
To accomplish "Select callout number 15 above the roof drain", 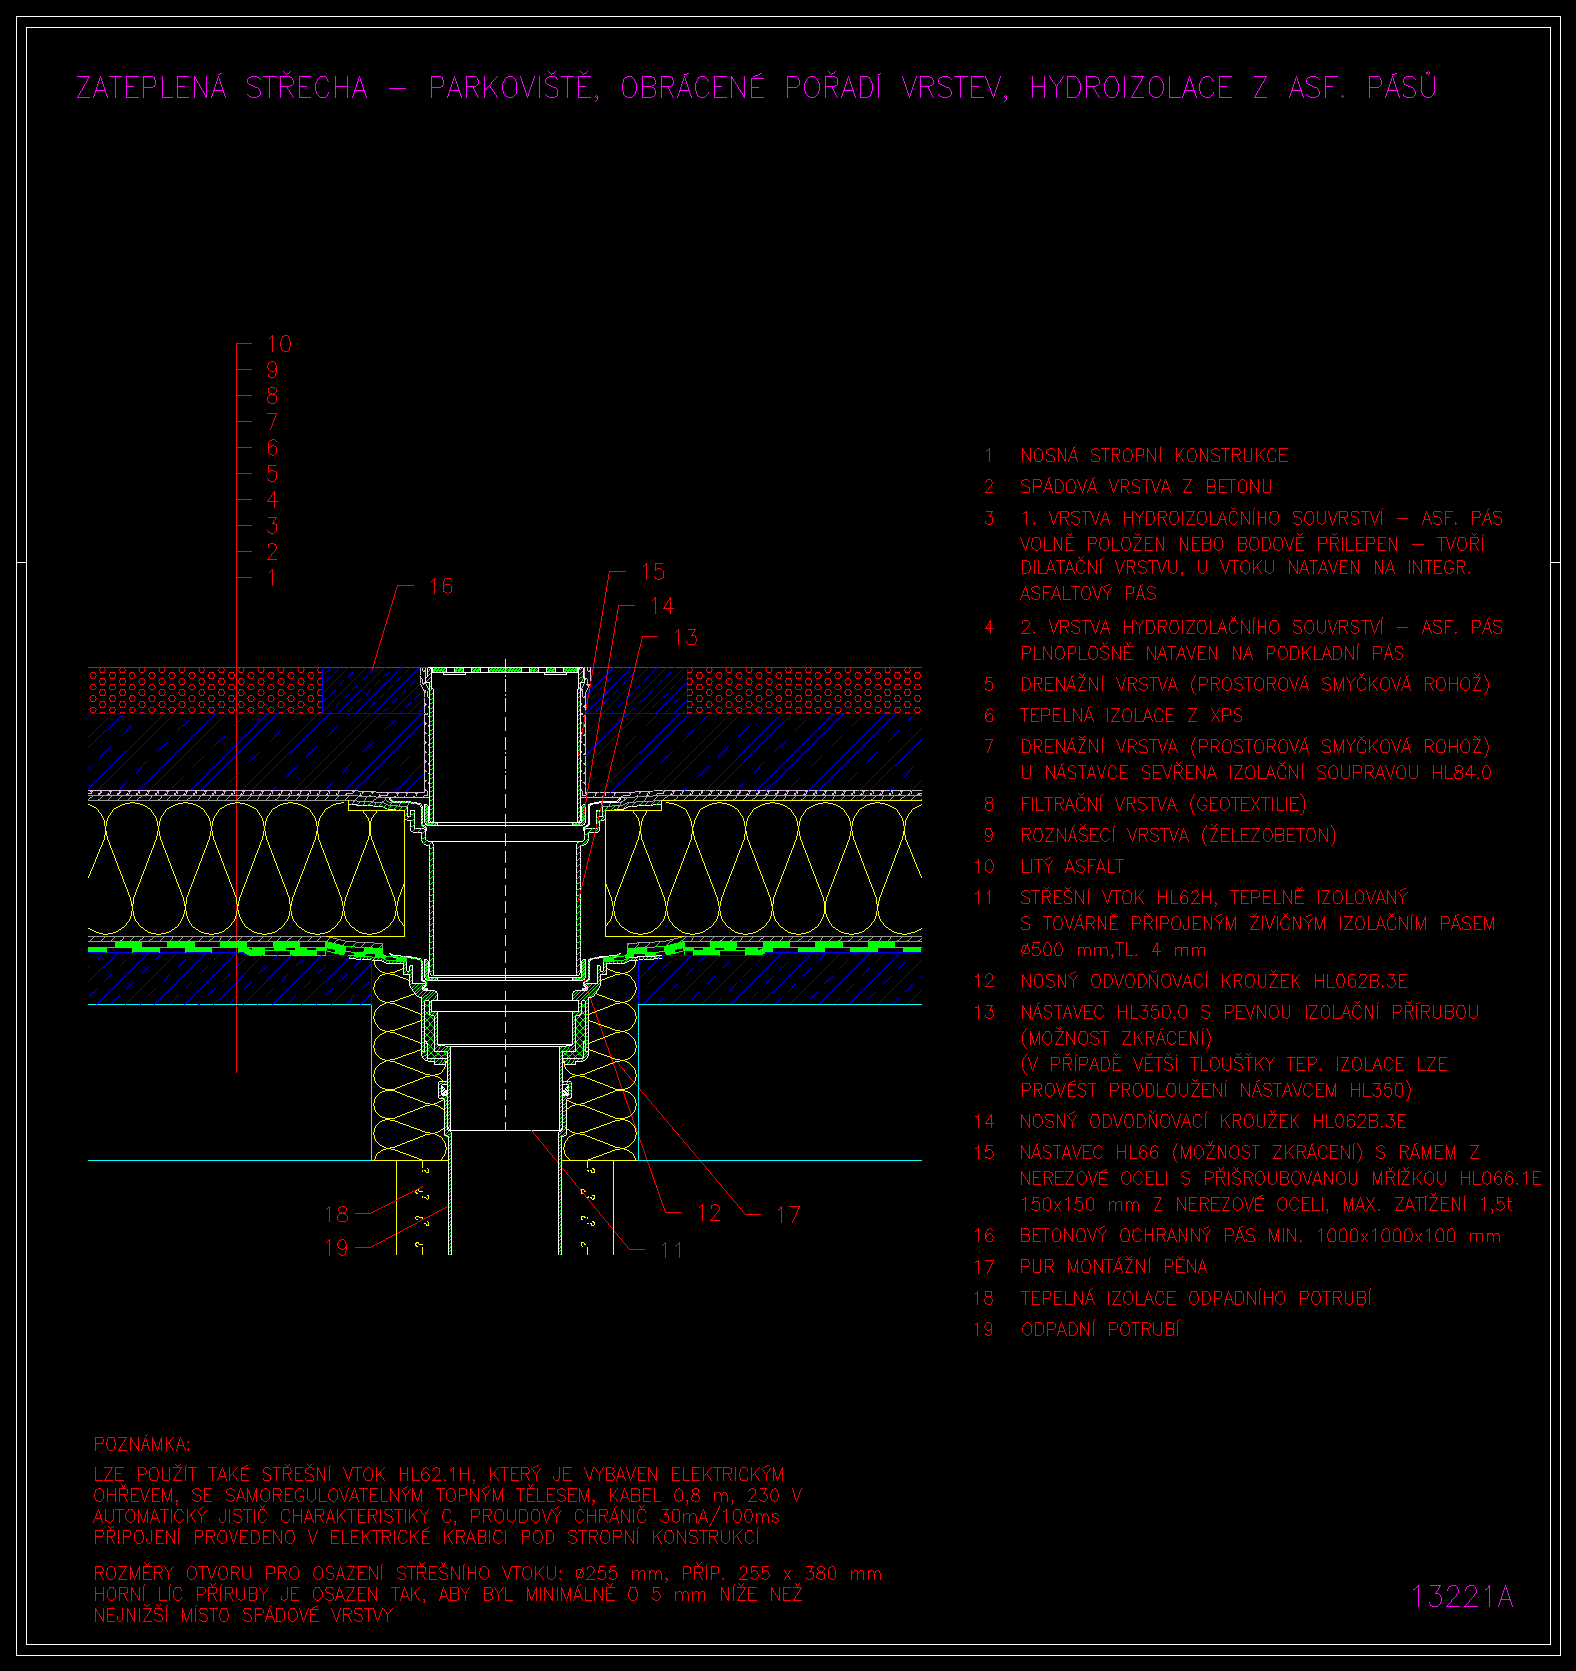I will point(652,572).
